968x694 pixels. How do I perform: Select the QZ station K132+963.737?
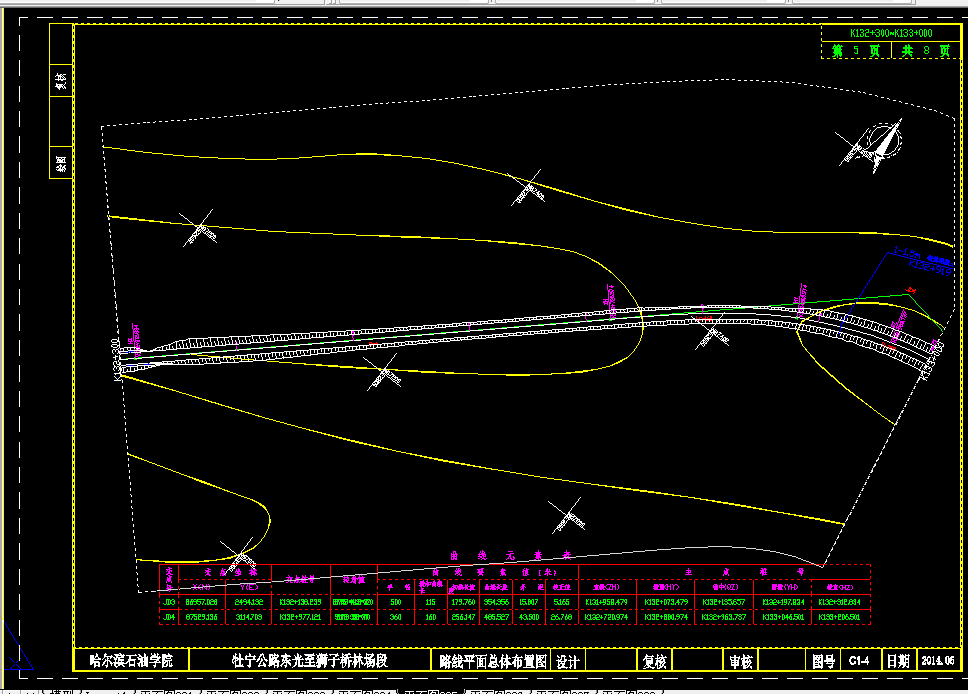coord(724,617)
